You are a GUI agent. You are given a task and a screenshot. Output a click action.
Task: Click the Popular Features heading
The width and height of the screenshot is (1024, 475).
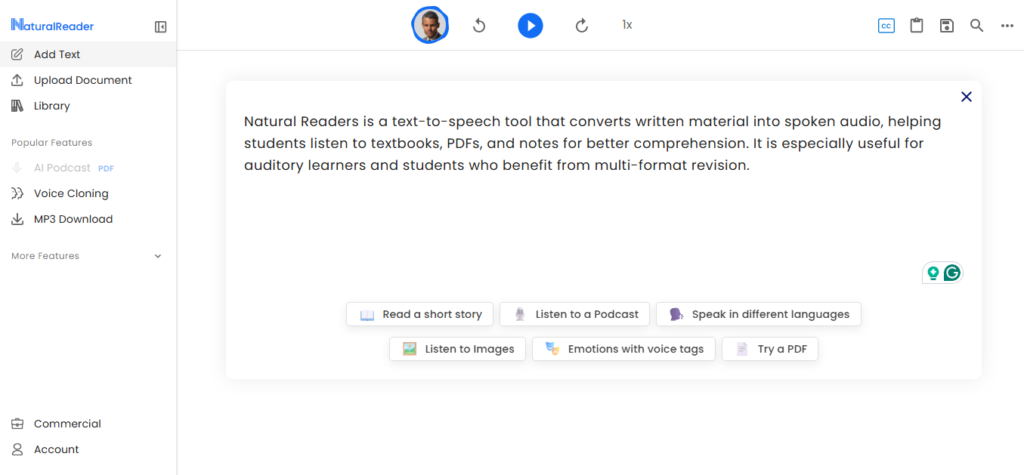[x=52, y=142]
